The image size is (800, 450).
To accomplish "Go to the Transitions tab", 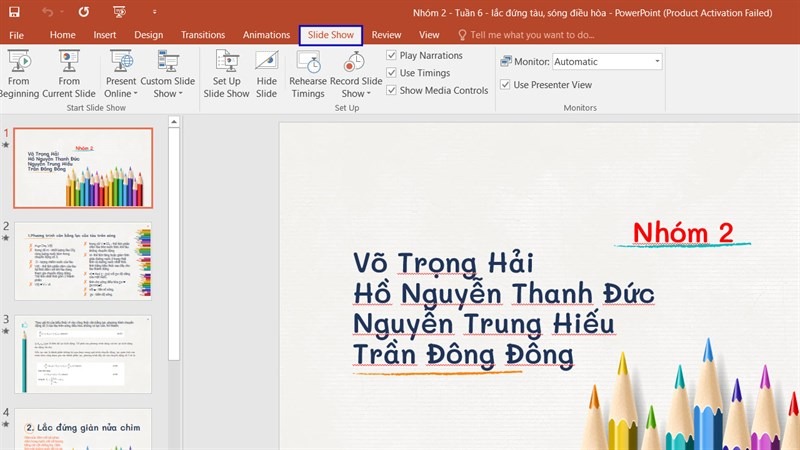I will click(203, 35).
